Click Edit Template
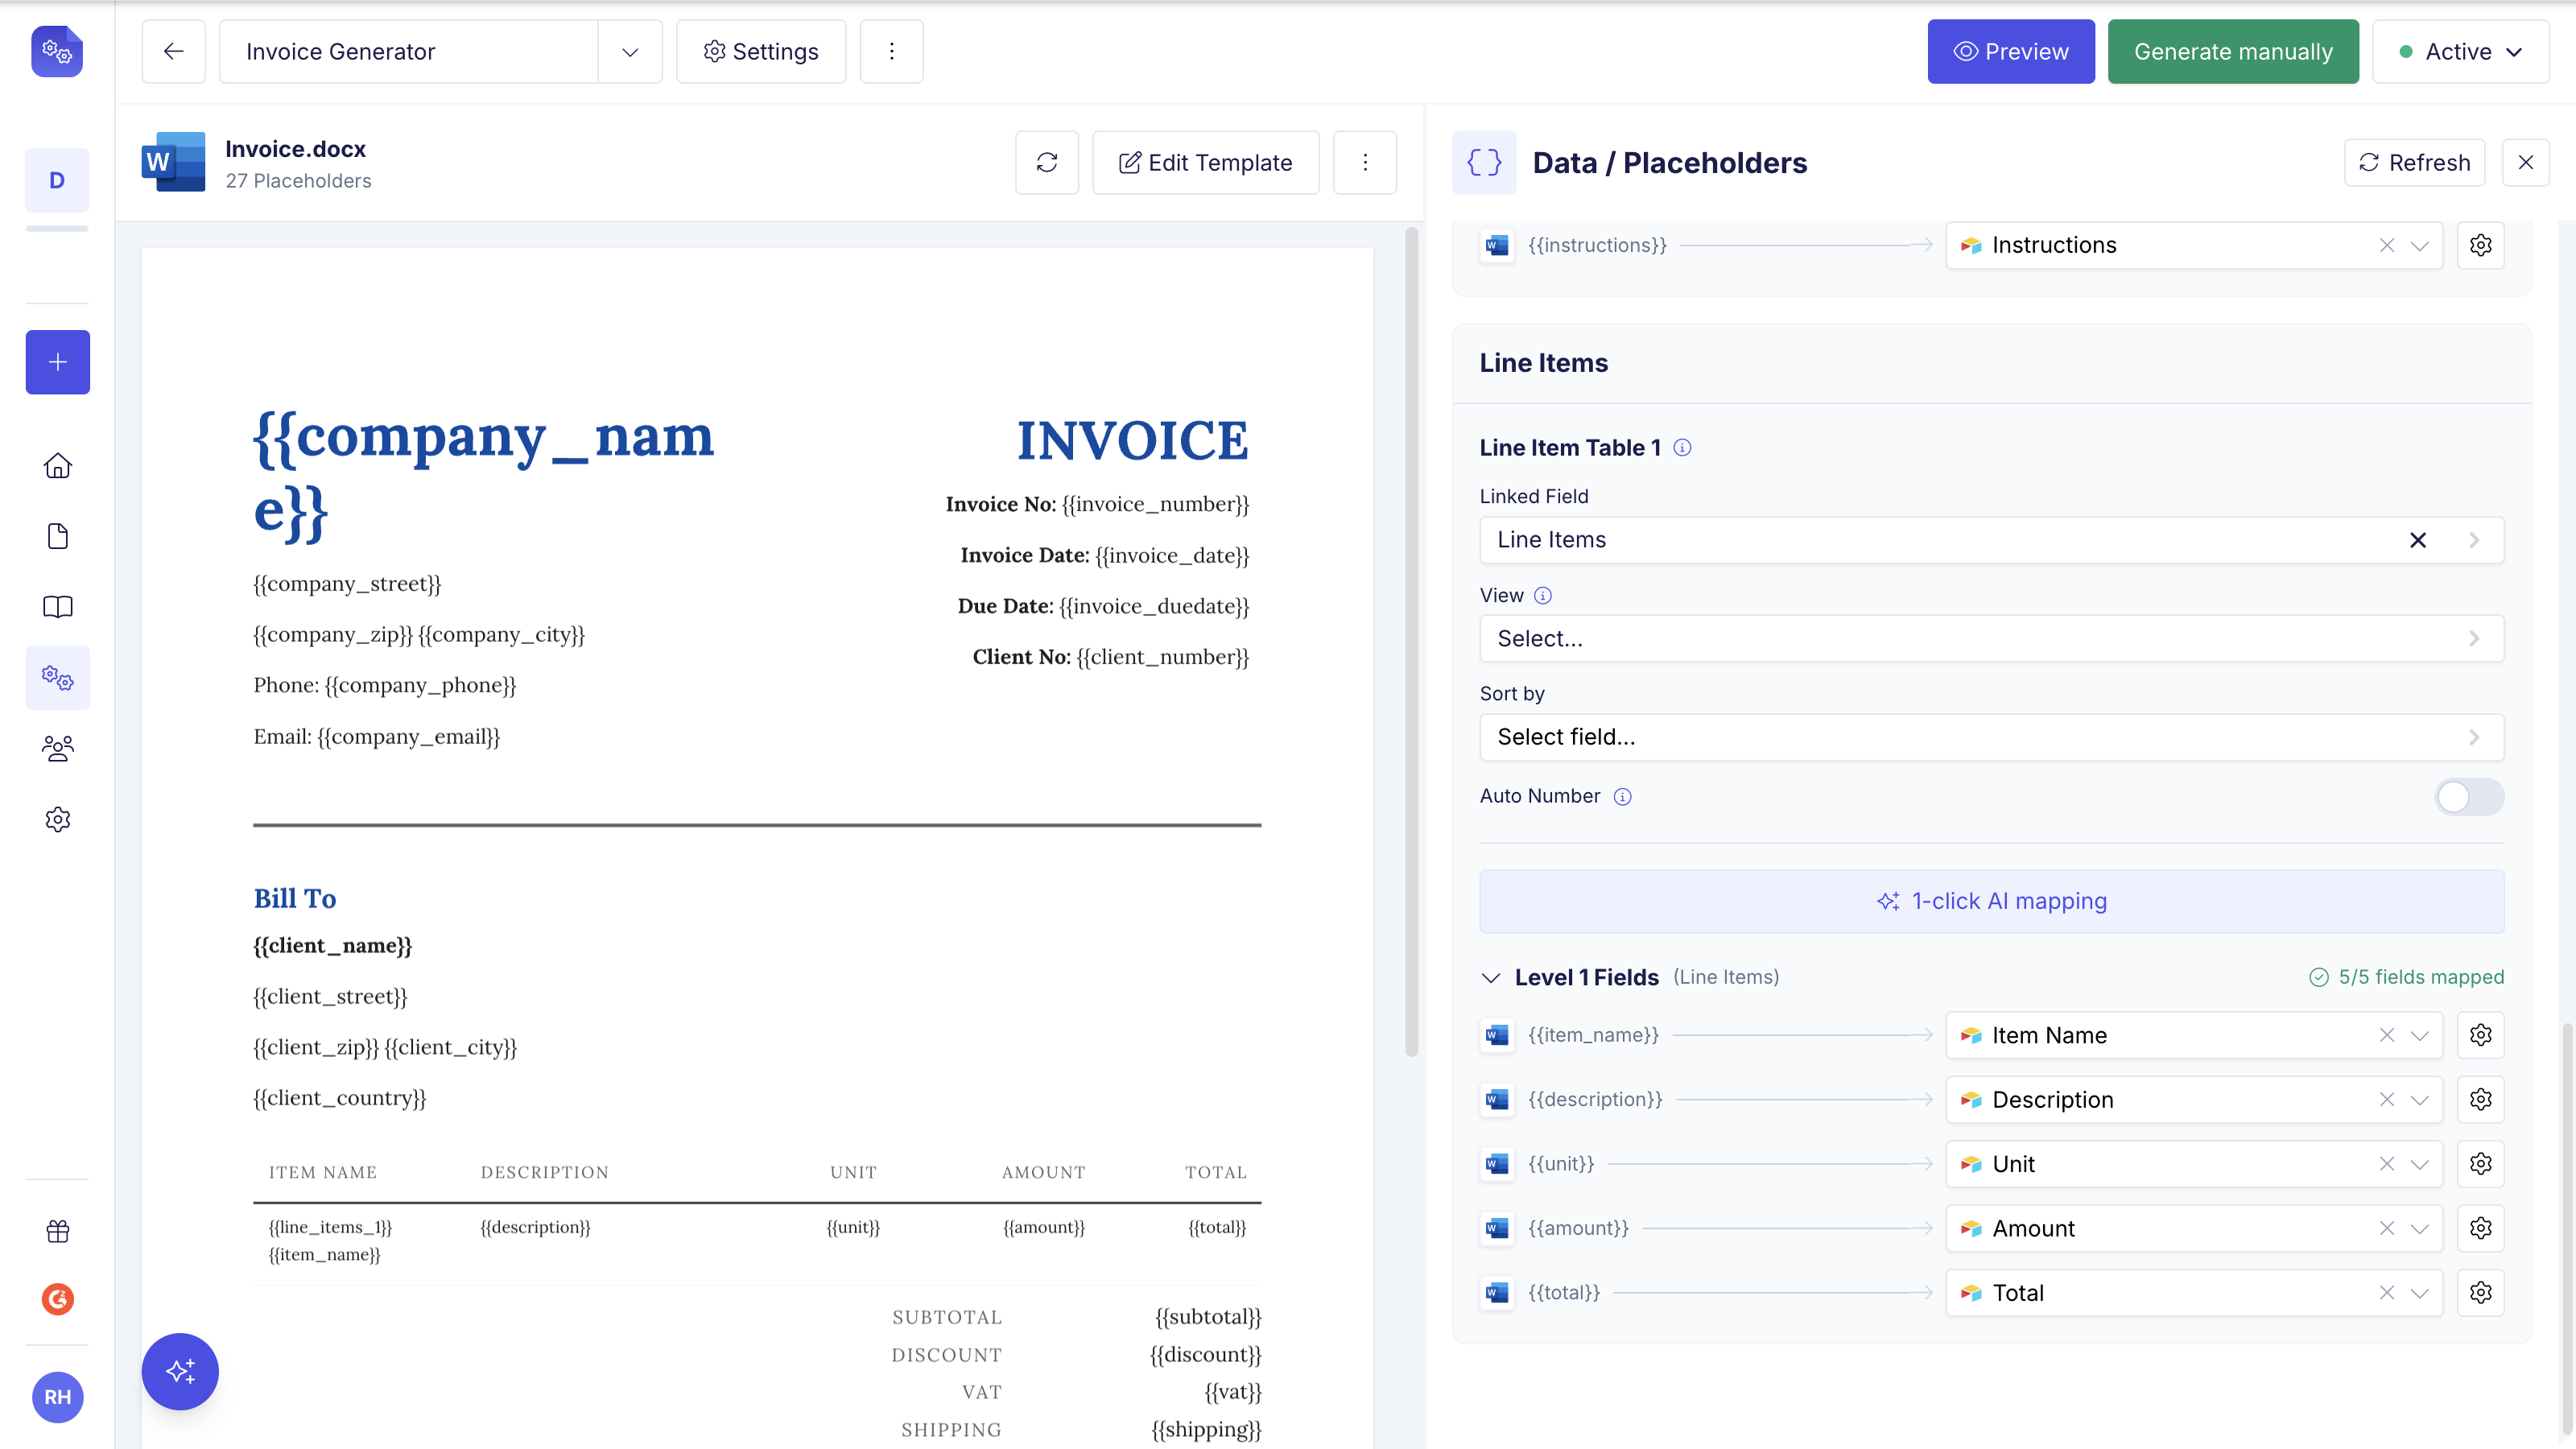Image resolution: width=2576 pixels, height=1449 pixels. [x=1205, y=162]
